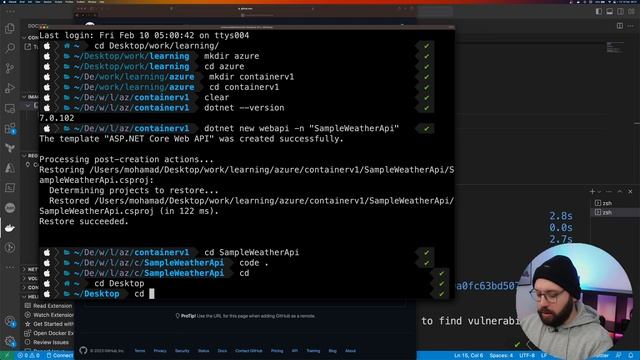
Task: Open the Run and Debug view
Action: [x=10, y=88]
